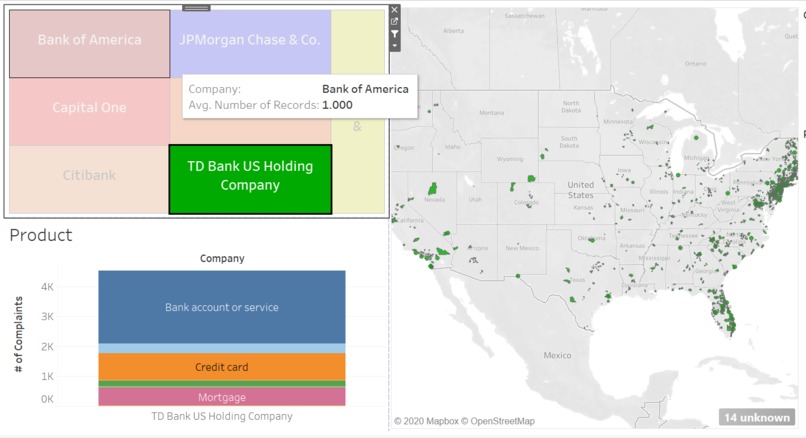The width and height of the screenshot is (806, 438).
Task: Select the Citibank treemap tile
Action: (x=89, y=179)
